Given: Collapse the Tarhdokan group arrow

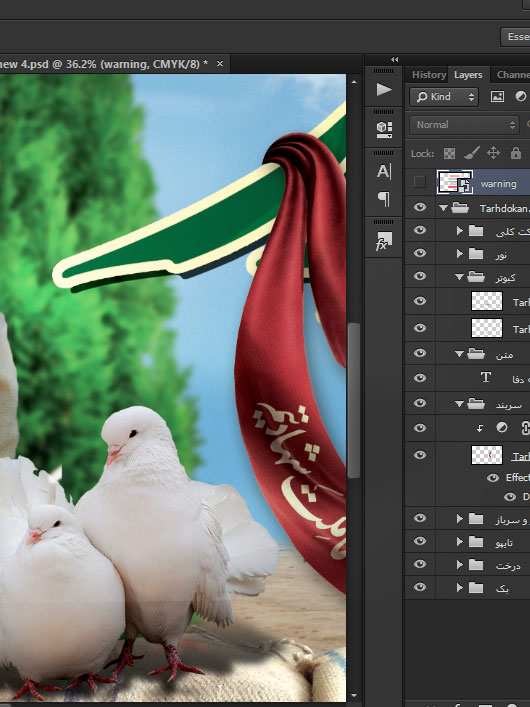Looking at the screenshot, I should pyautogui.click(x=443, y=208).
